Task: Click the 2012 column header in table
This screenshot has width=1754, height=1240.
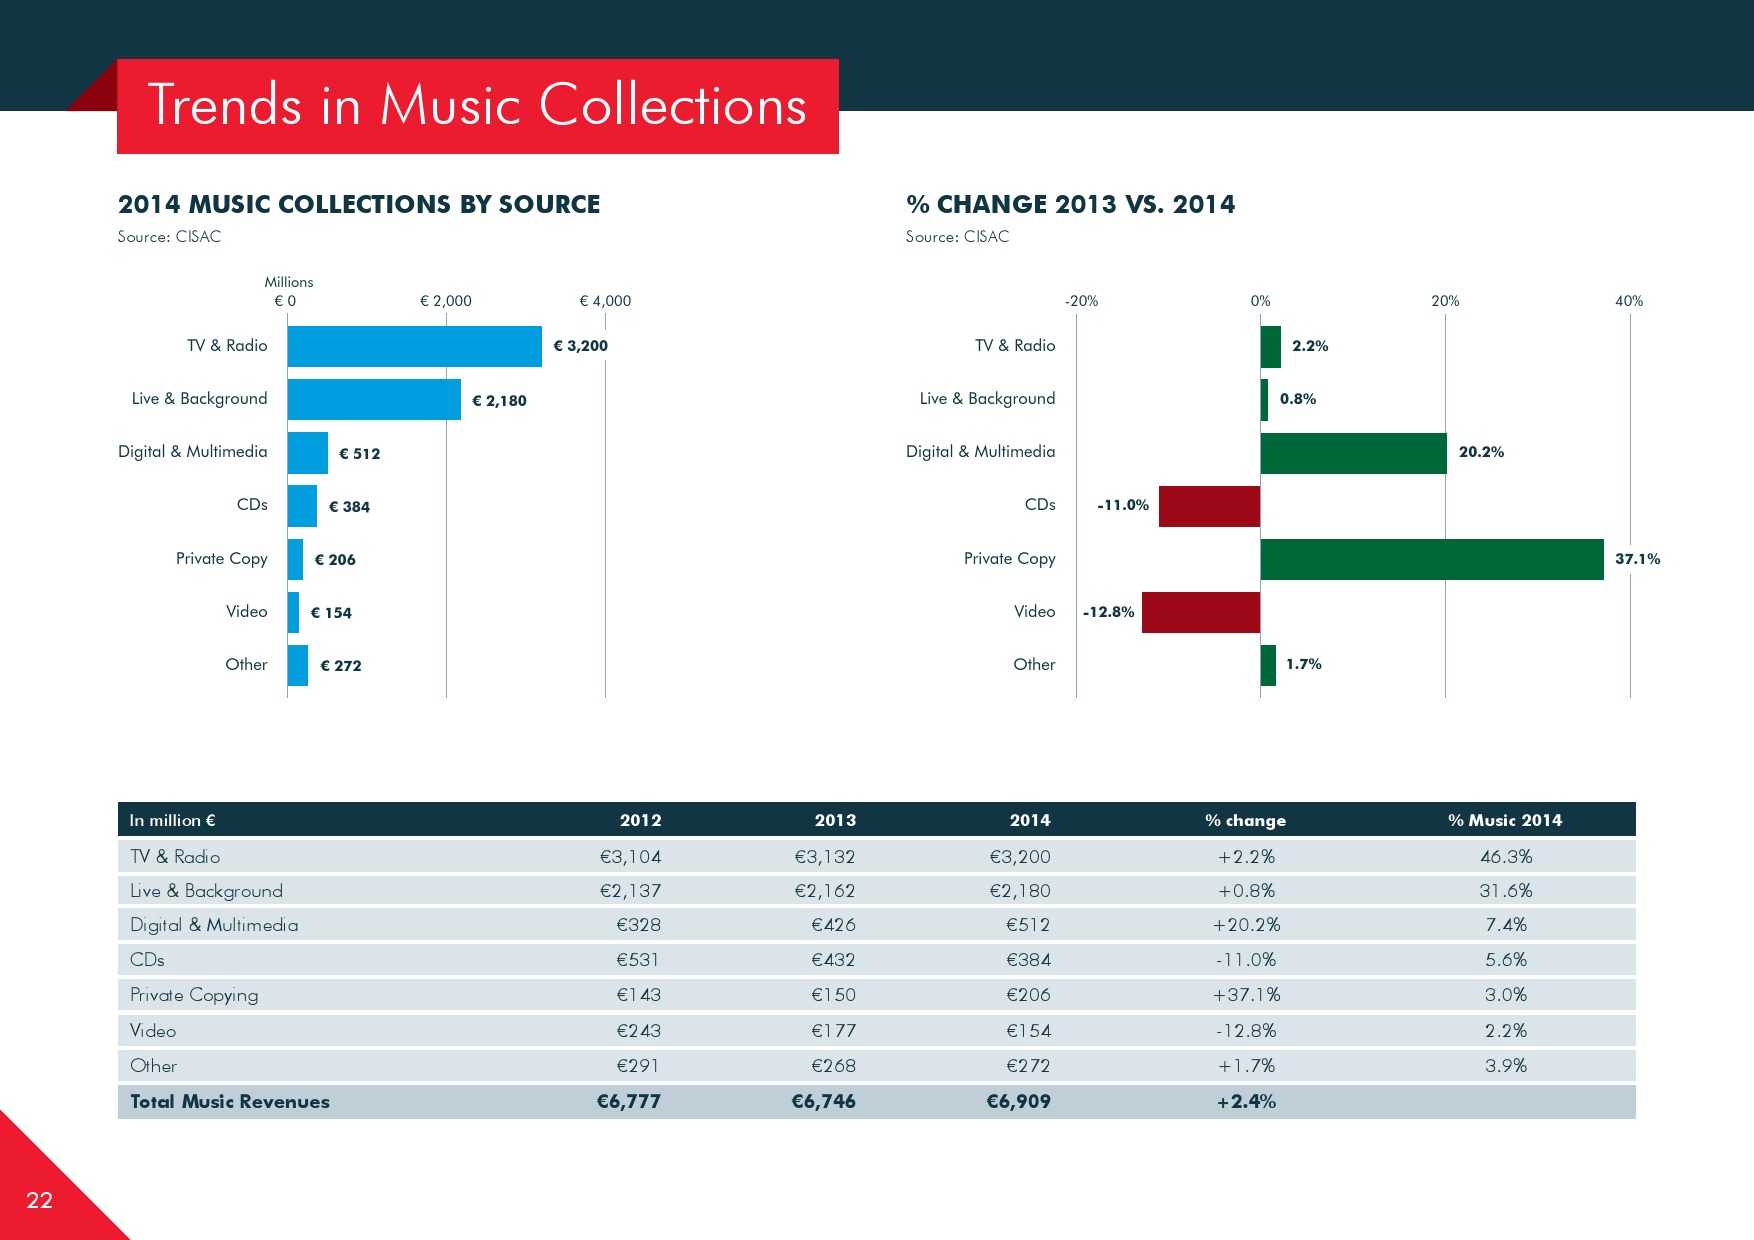Action: 640,820
